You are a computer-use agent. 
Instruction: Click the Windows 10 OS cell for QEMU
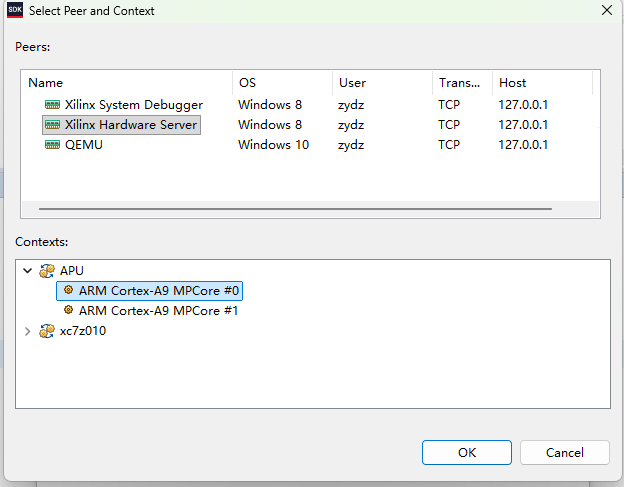coord(273,144)
